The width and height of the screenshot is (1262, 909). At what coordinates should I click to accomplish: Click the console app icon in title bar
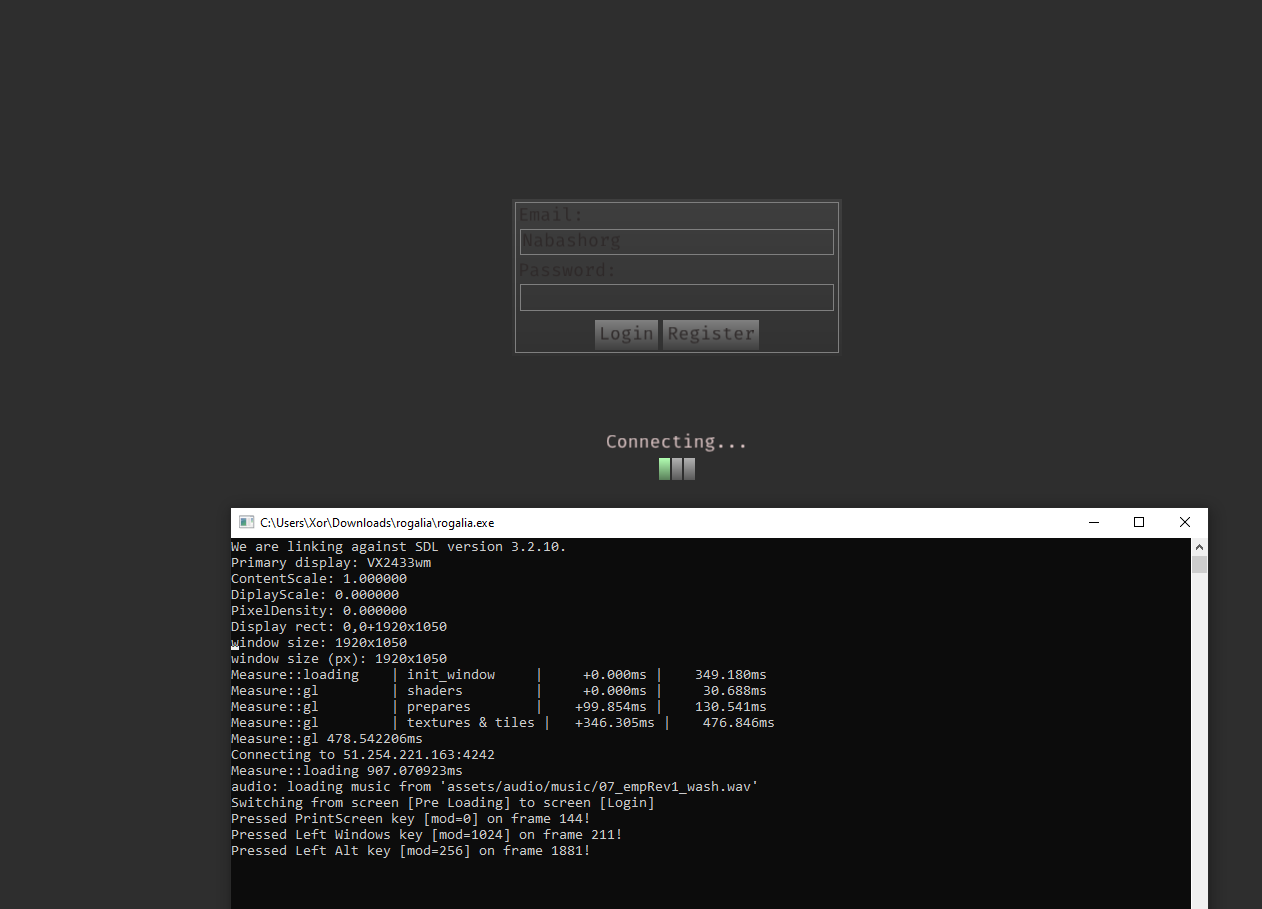pyautogui.click(x=246, y=522)
